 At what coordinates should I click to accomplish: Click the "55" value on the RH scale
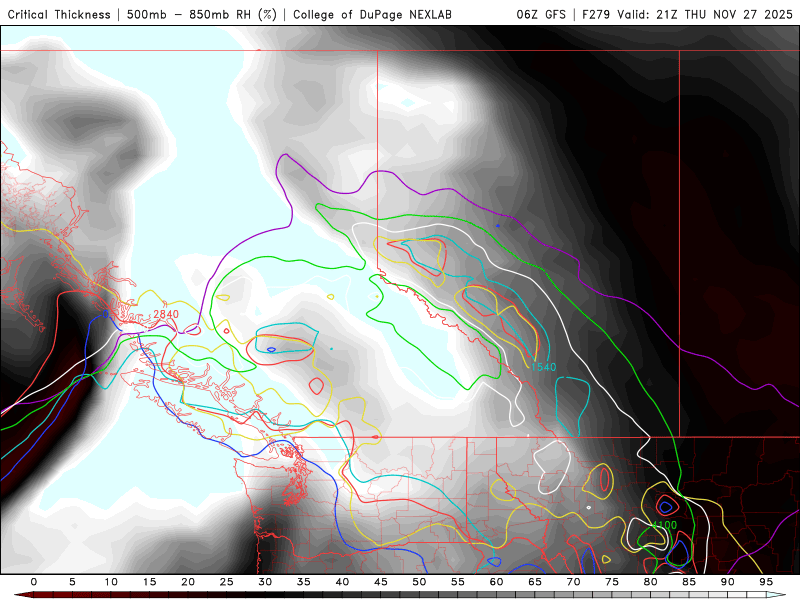(x=458, y=582)
